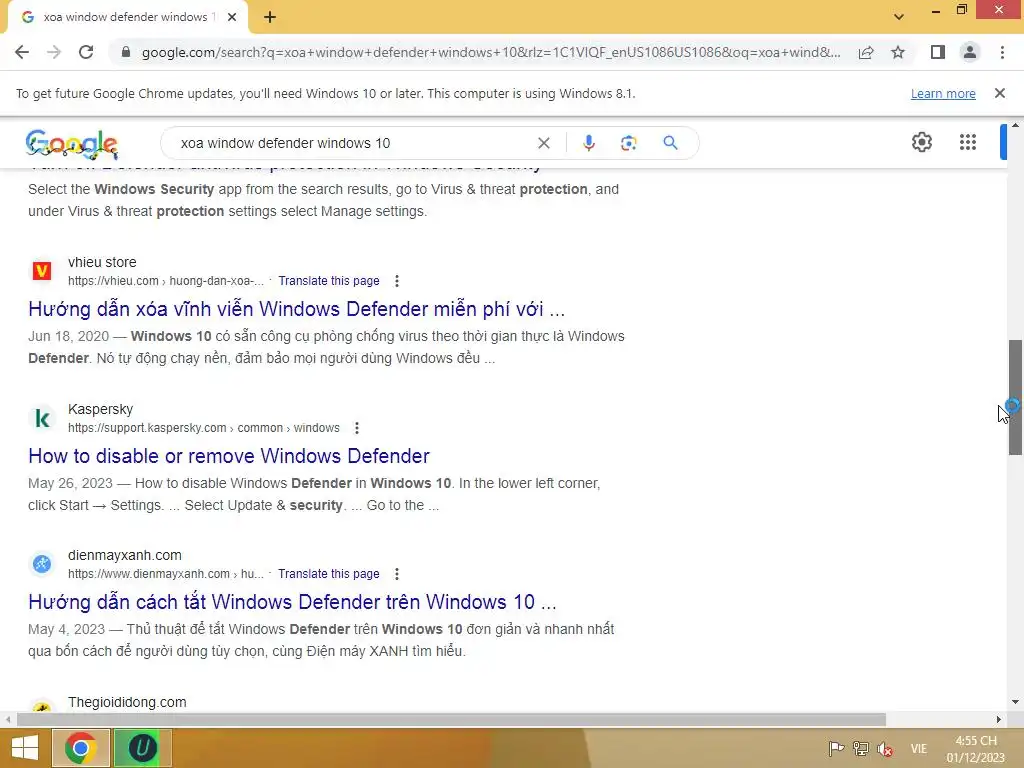Image resolution: width=1024 pixels, height=768 pixels.
Task: Clear the Google search box text
Action: tap(543, 143)
